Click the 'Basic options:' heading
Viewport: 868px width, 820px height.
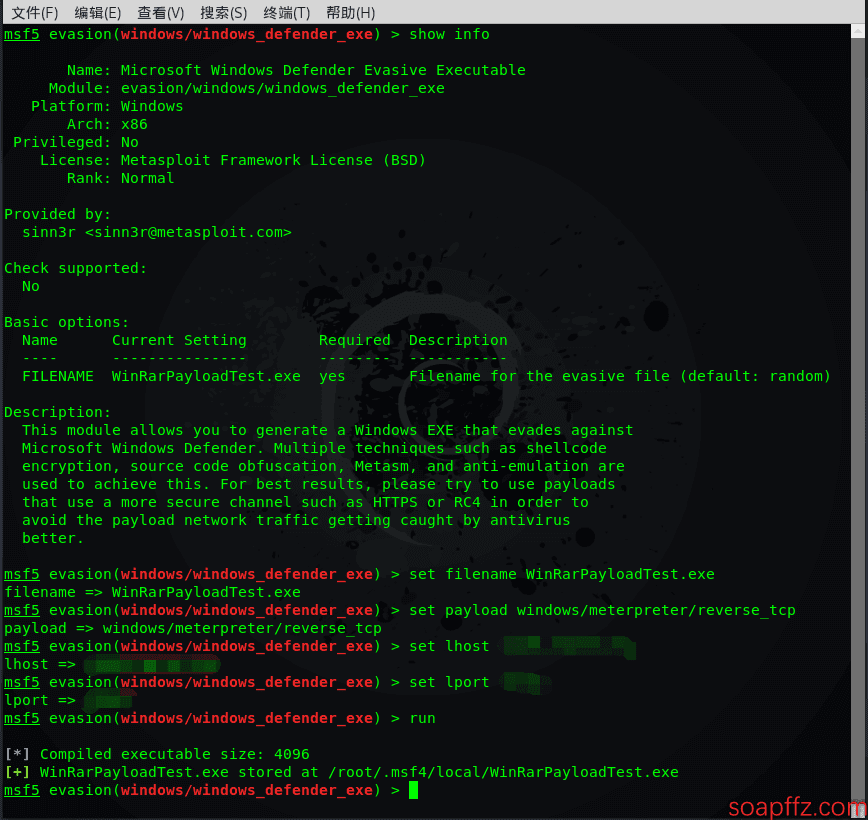66,322
